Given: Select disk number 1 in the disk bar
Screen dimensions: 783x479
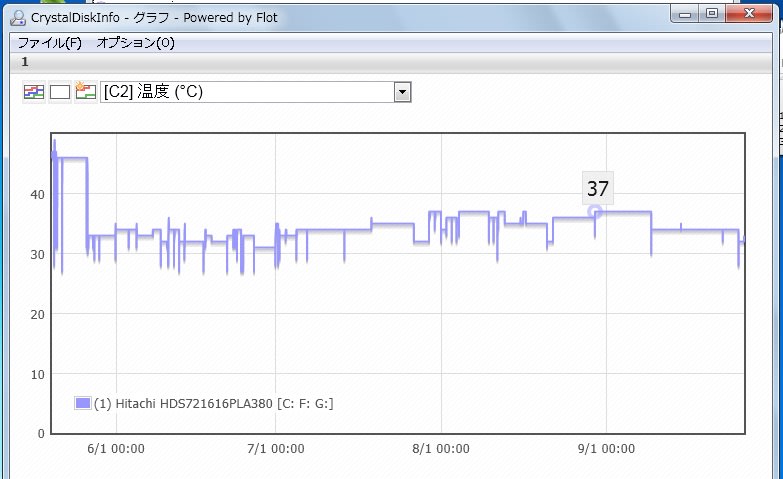Looking at the screenshot, I should point(25,62).
